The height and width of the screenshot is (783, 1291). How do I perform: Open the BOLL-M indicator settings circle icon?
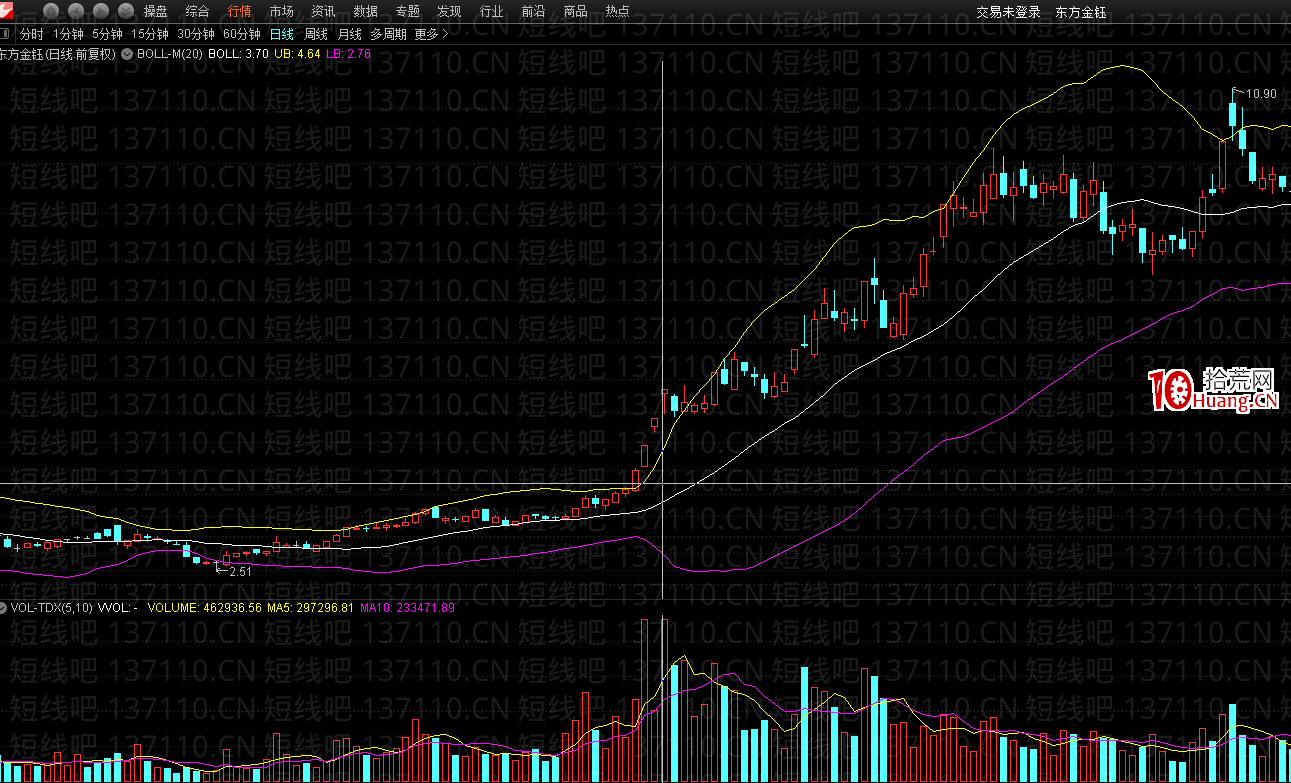128,53
